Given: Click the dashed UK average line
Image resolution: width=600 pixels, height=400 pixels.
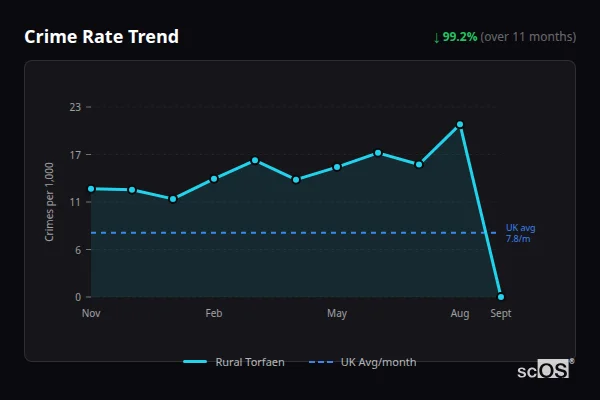Looking at the screenshot, I should pyautogui.click(x=293, y=233).
